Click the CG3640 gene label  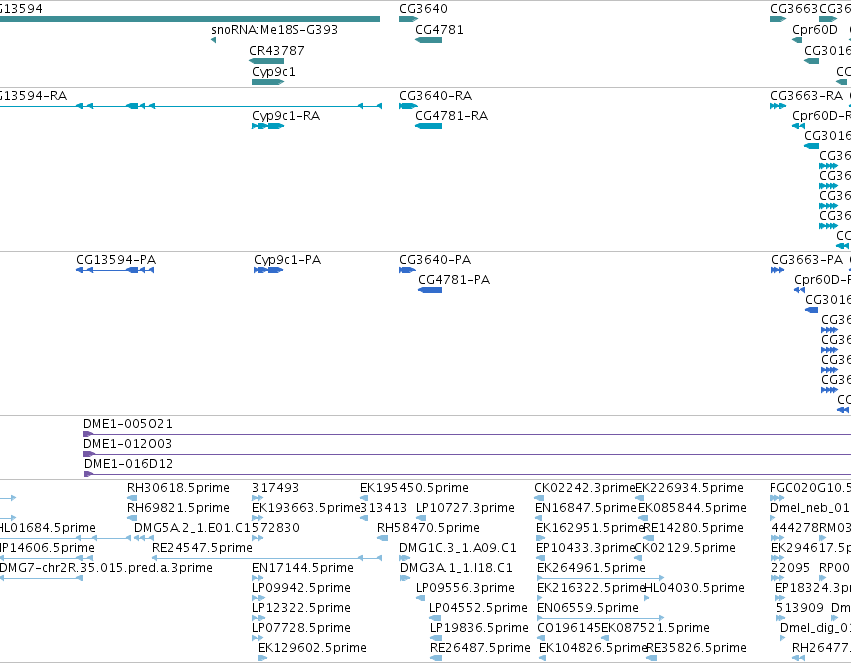(x=423, y=9)
